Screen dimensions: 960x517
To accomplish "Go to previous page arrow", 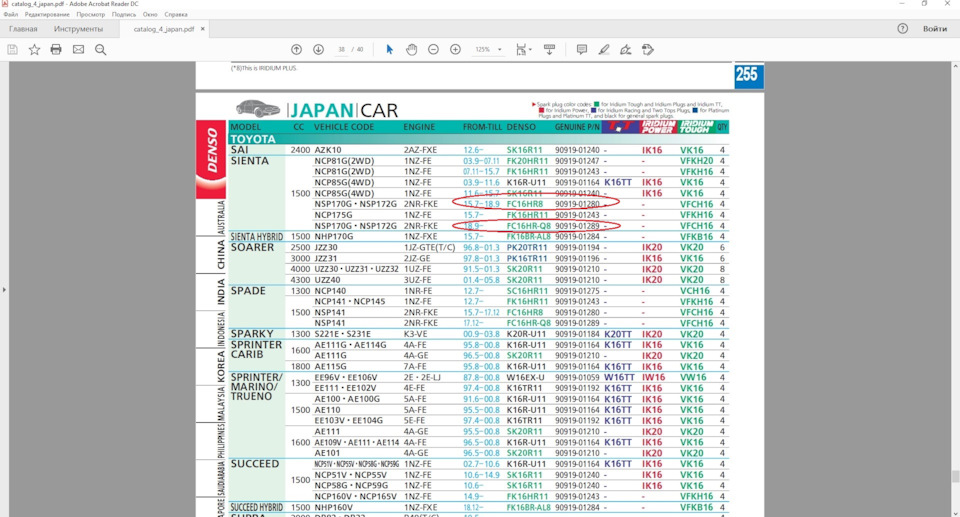I will (x=297, y=49).
